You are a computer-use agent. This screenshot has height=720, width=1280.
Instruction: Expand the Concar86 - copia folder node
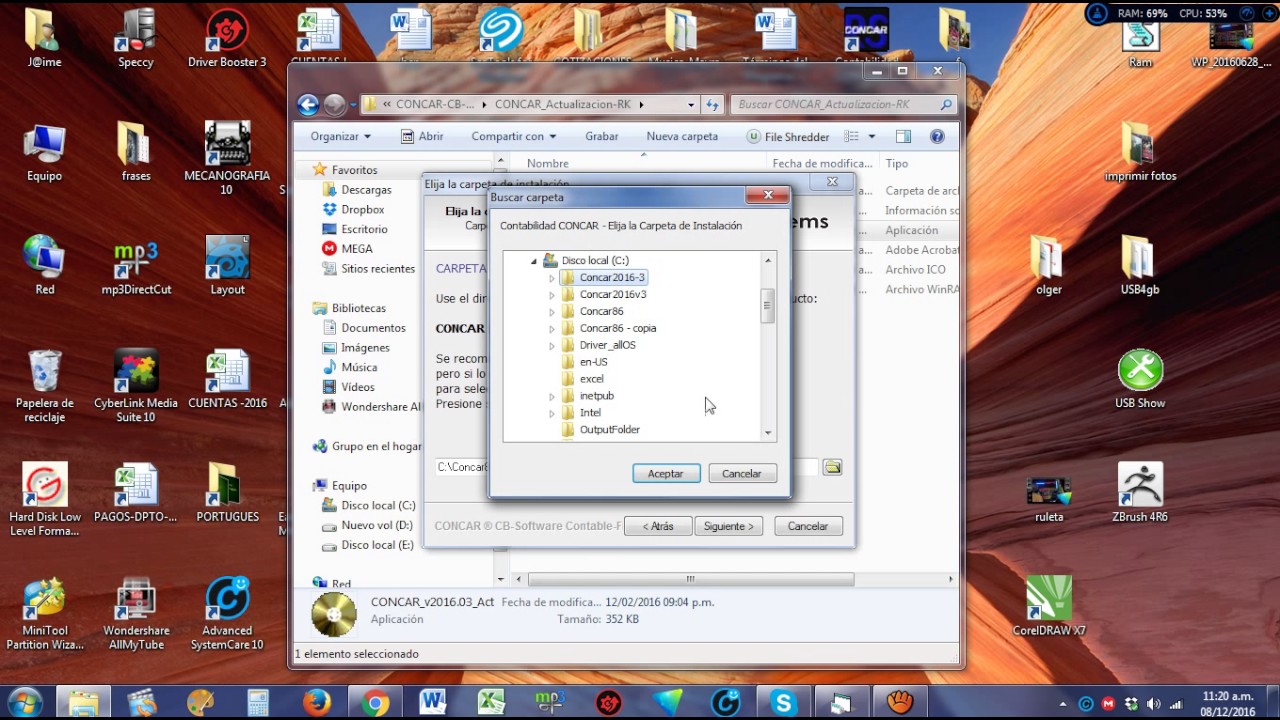552,328
